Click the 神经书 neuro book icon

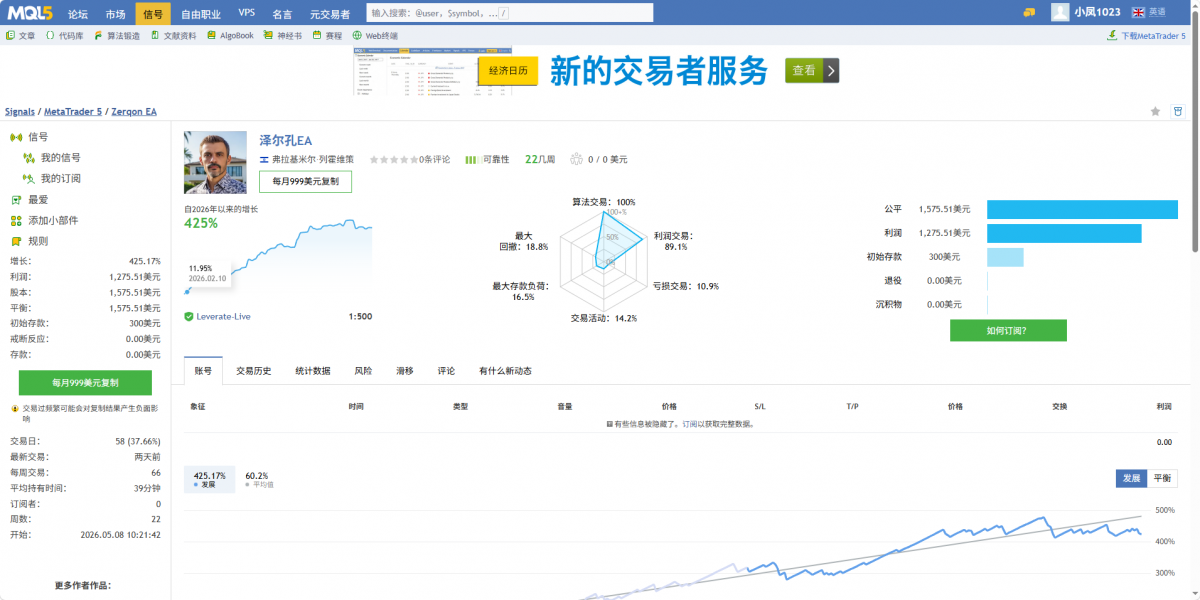[268, 35]
